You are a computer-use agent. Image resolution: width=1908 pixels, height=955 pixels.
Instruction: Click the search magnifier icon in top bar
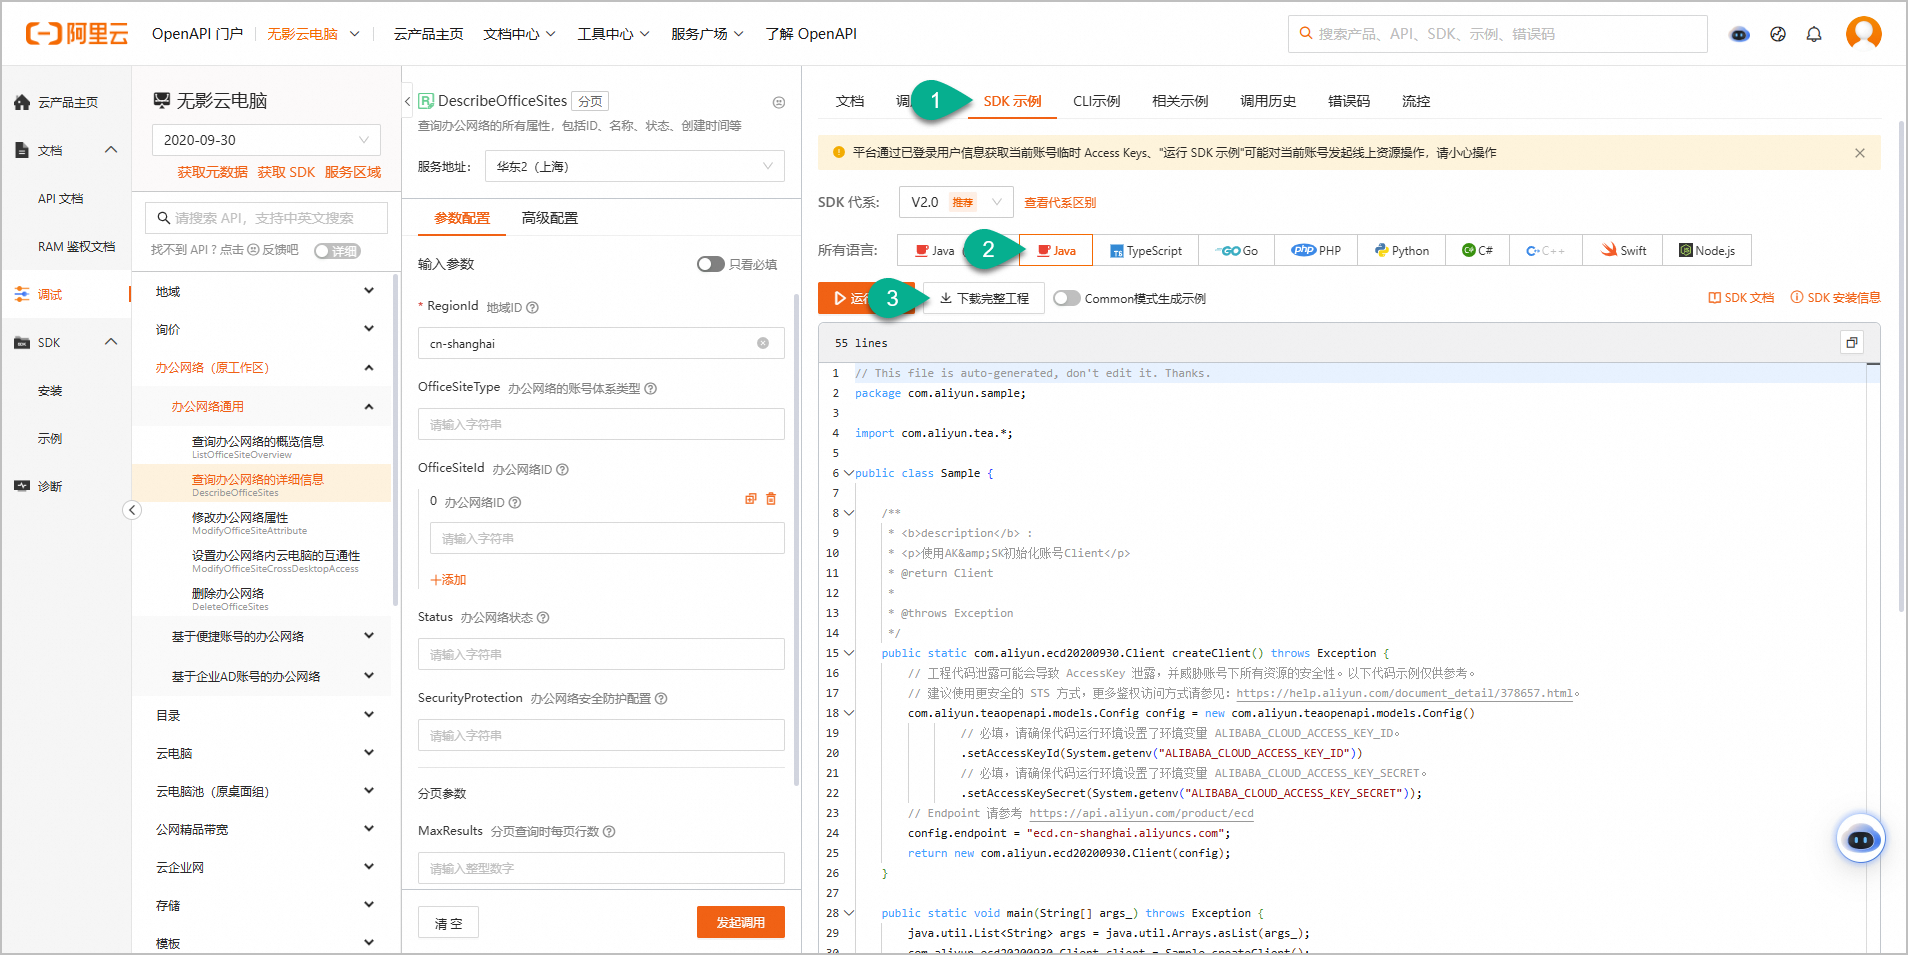[x=1305, y=33]
